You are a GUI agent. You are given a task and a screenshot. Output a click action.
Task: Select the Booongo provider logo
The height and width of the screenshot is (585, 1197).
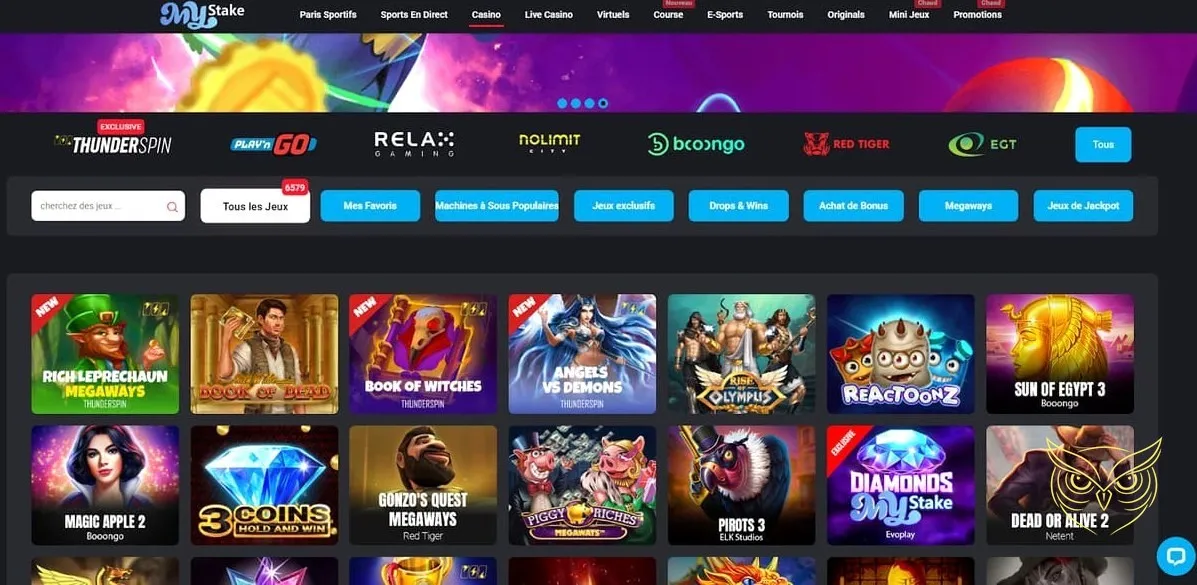pos(695,144)
